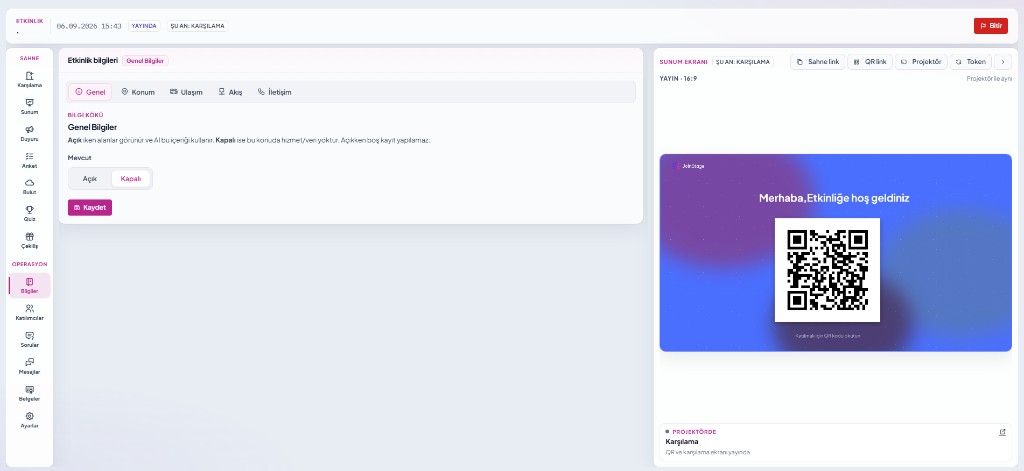Click the open-in-new-window icon in Projektörde card
This screenshot has height=471, width=1024.
point(1002,432)
